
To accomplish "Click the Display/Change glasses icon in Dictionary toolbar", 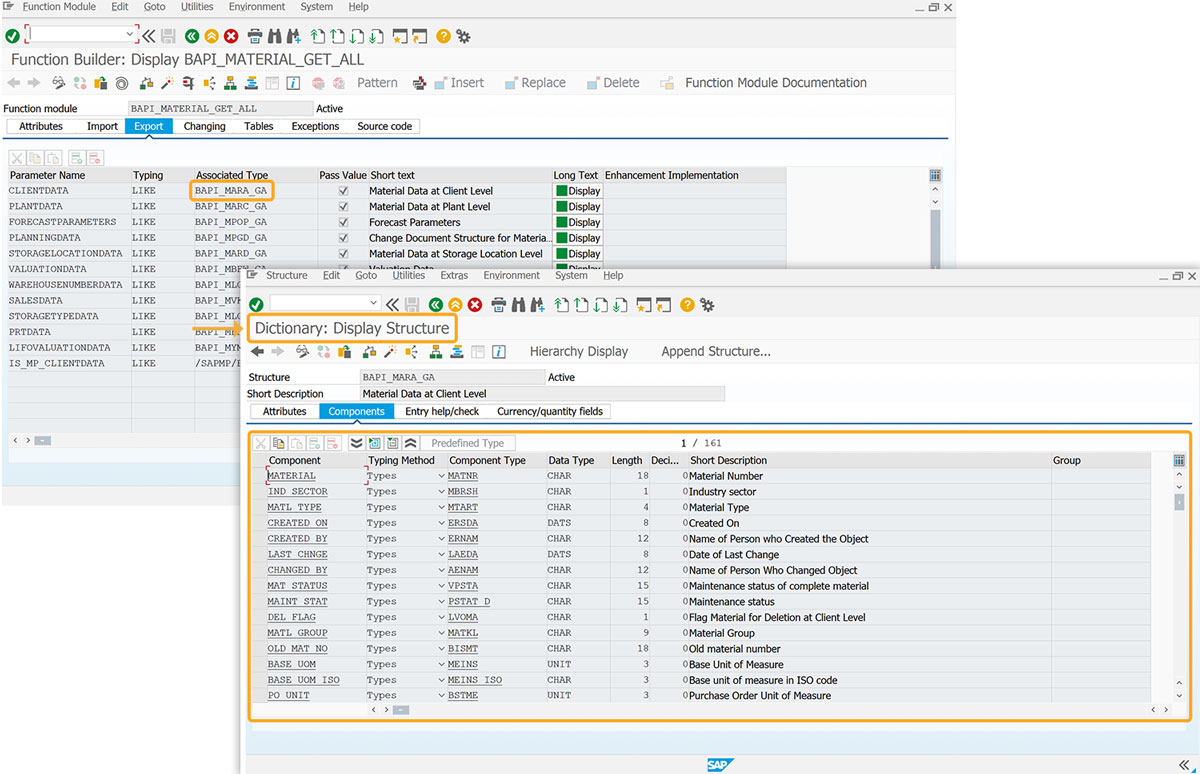I will pos(303,351).
